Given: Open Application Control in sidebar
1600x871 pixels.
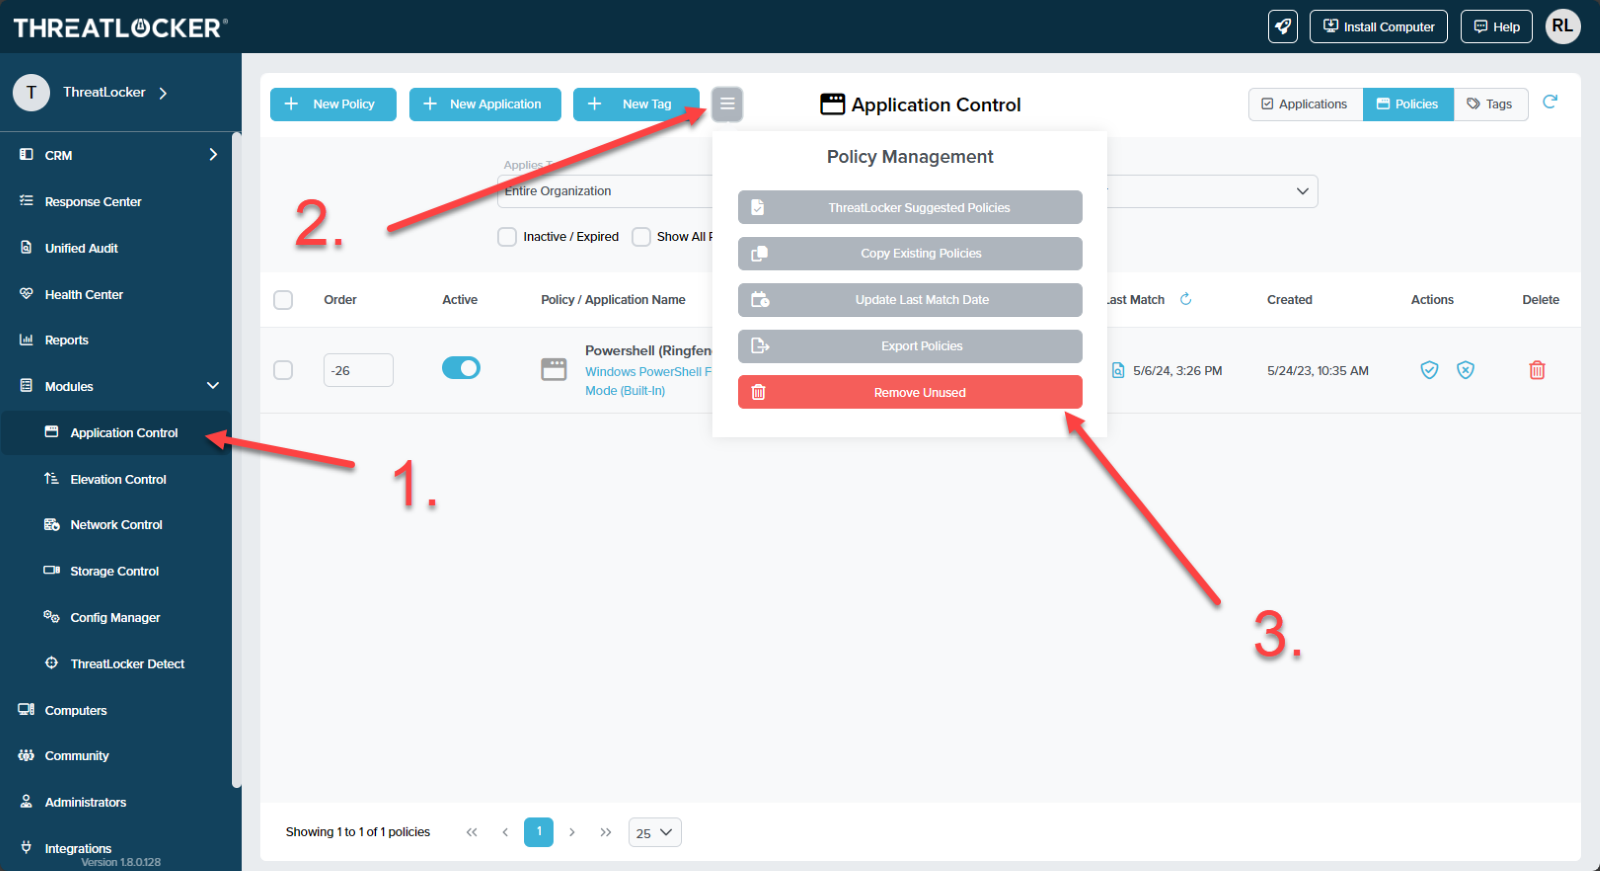Looking at the screenshot, I should tap(116, 433).
